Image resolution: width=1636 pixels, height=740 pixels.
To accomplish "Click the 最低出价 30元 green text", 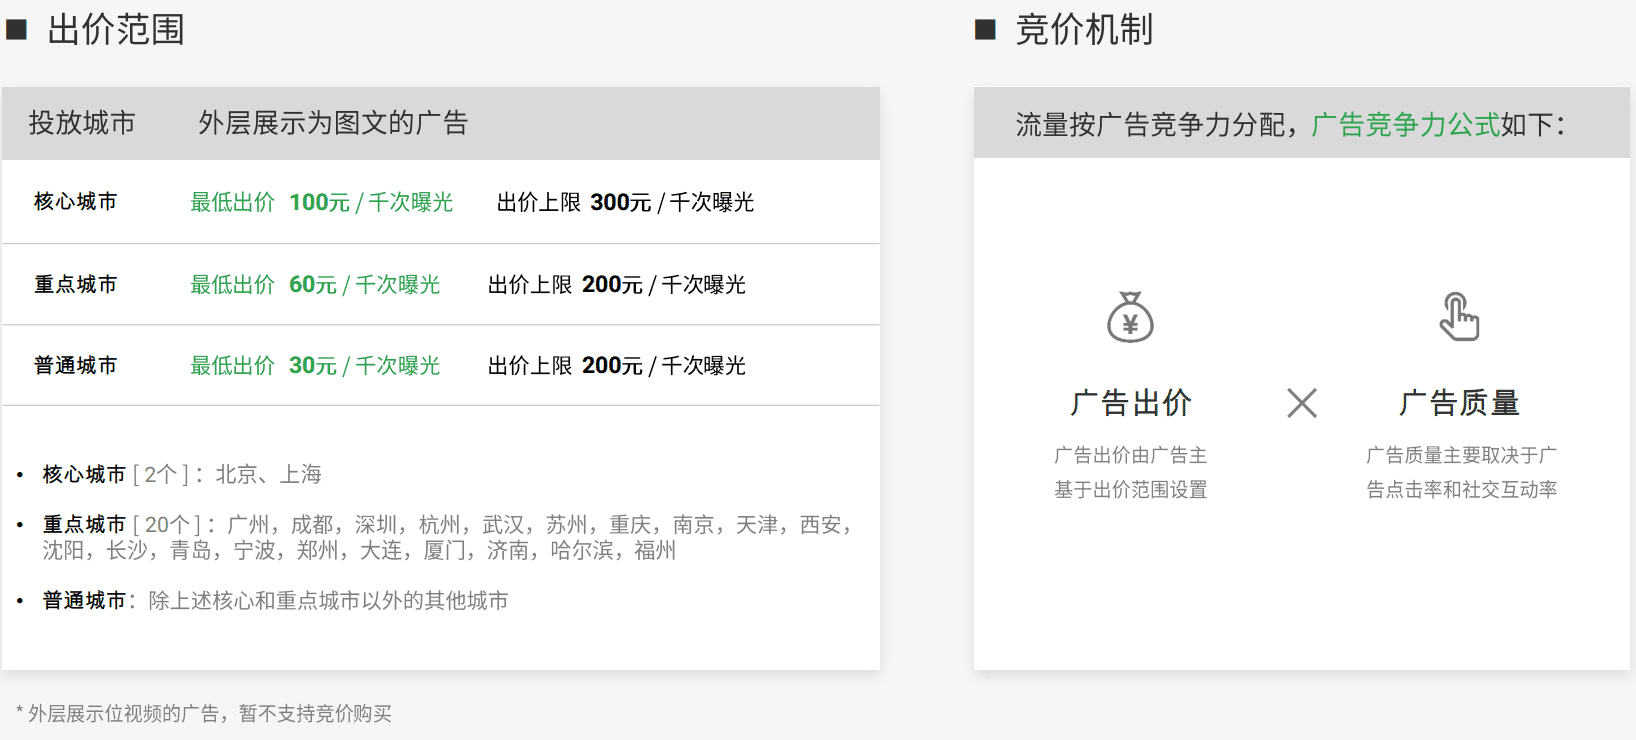I will click(x=315, y=366).
